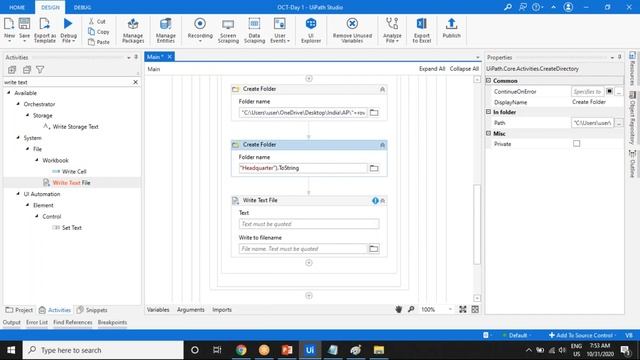This screenshot has width=640, height=360.
Task: Open the Output panel
Action: point(11,322)
